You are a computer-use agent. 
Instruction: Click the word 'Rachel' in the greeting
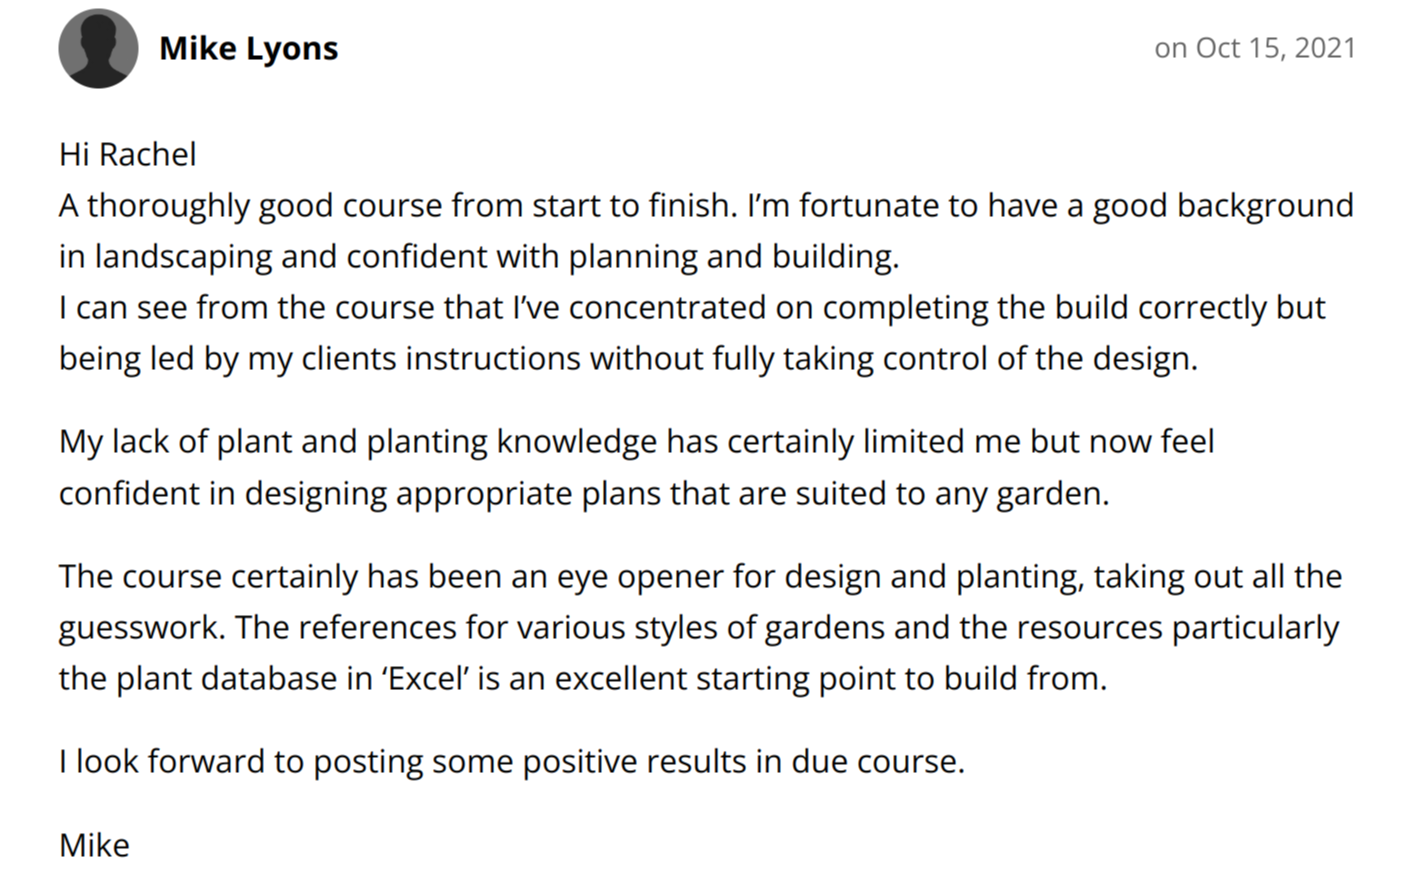148,154
